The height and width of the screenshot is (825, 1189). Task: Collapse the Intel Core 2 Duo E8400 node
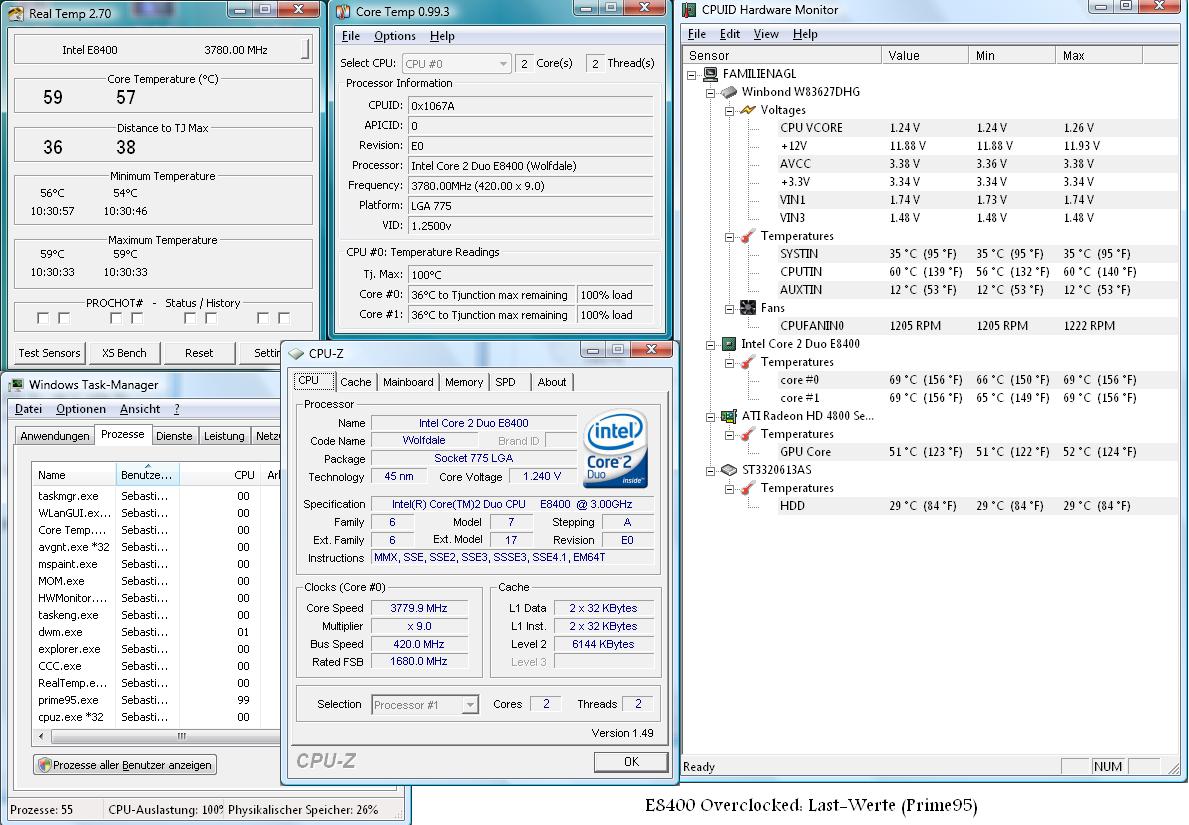tap(711, 344)
